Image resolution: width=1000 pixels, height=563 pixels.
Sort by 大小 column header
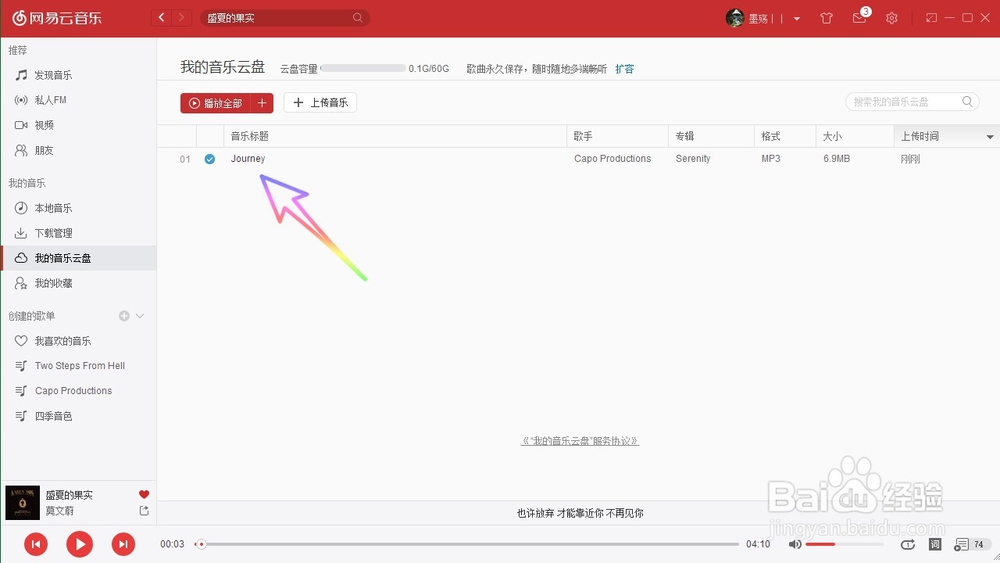pos(855,136)
